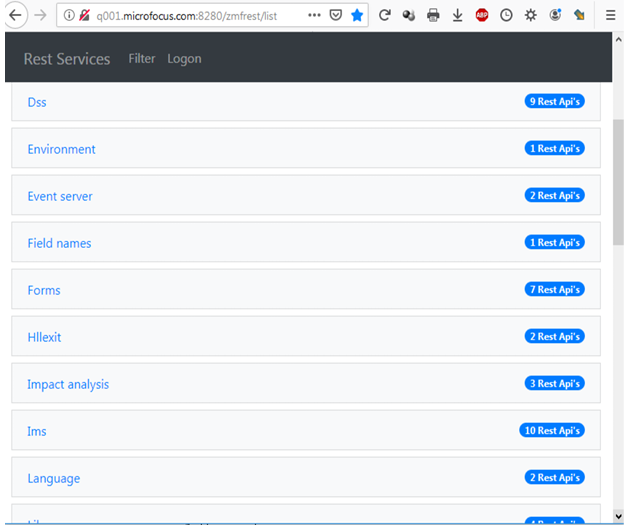Open the Event server link

(60, 196)
